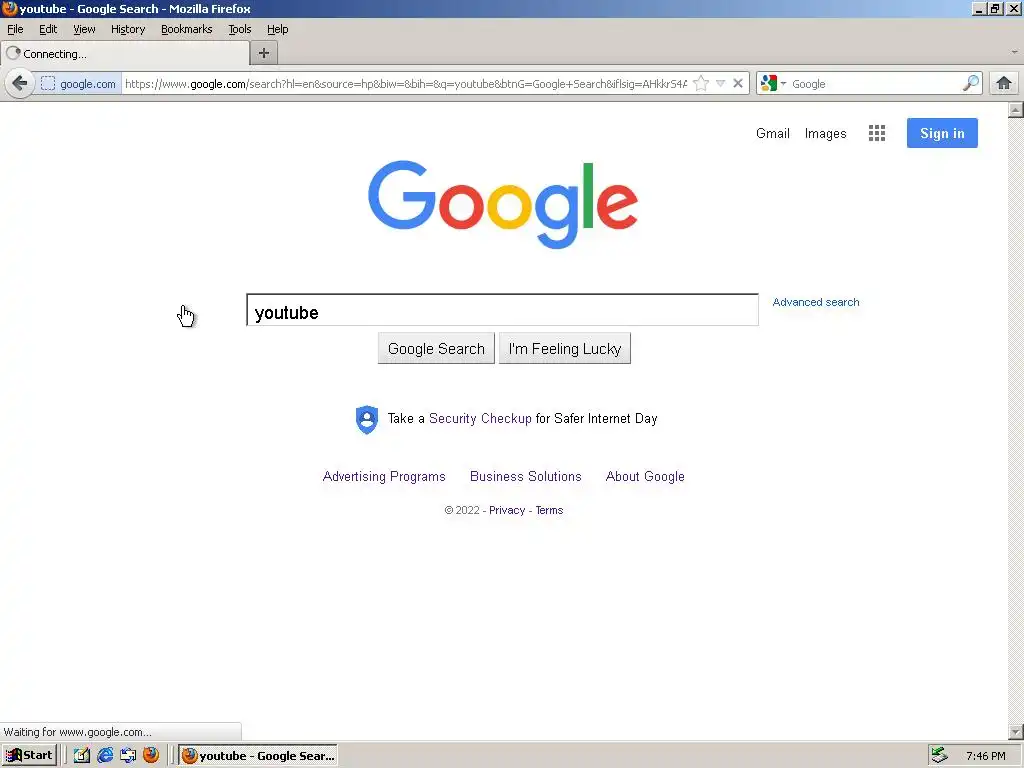The height and width of the screenshot is (768, 1024).
Task: Select the Connecting... tab
Action: (125, 54)
